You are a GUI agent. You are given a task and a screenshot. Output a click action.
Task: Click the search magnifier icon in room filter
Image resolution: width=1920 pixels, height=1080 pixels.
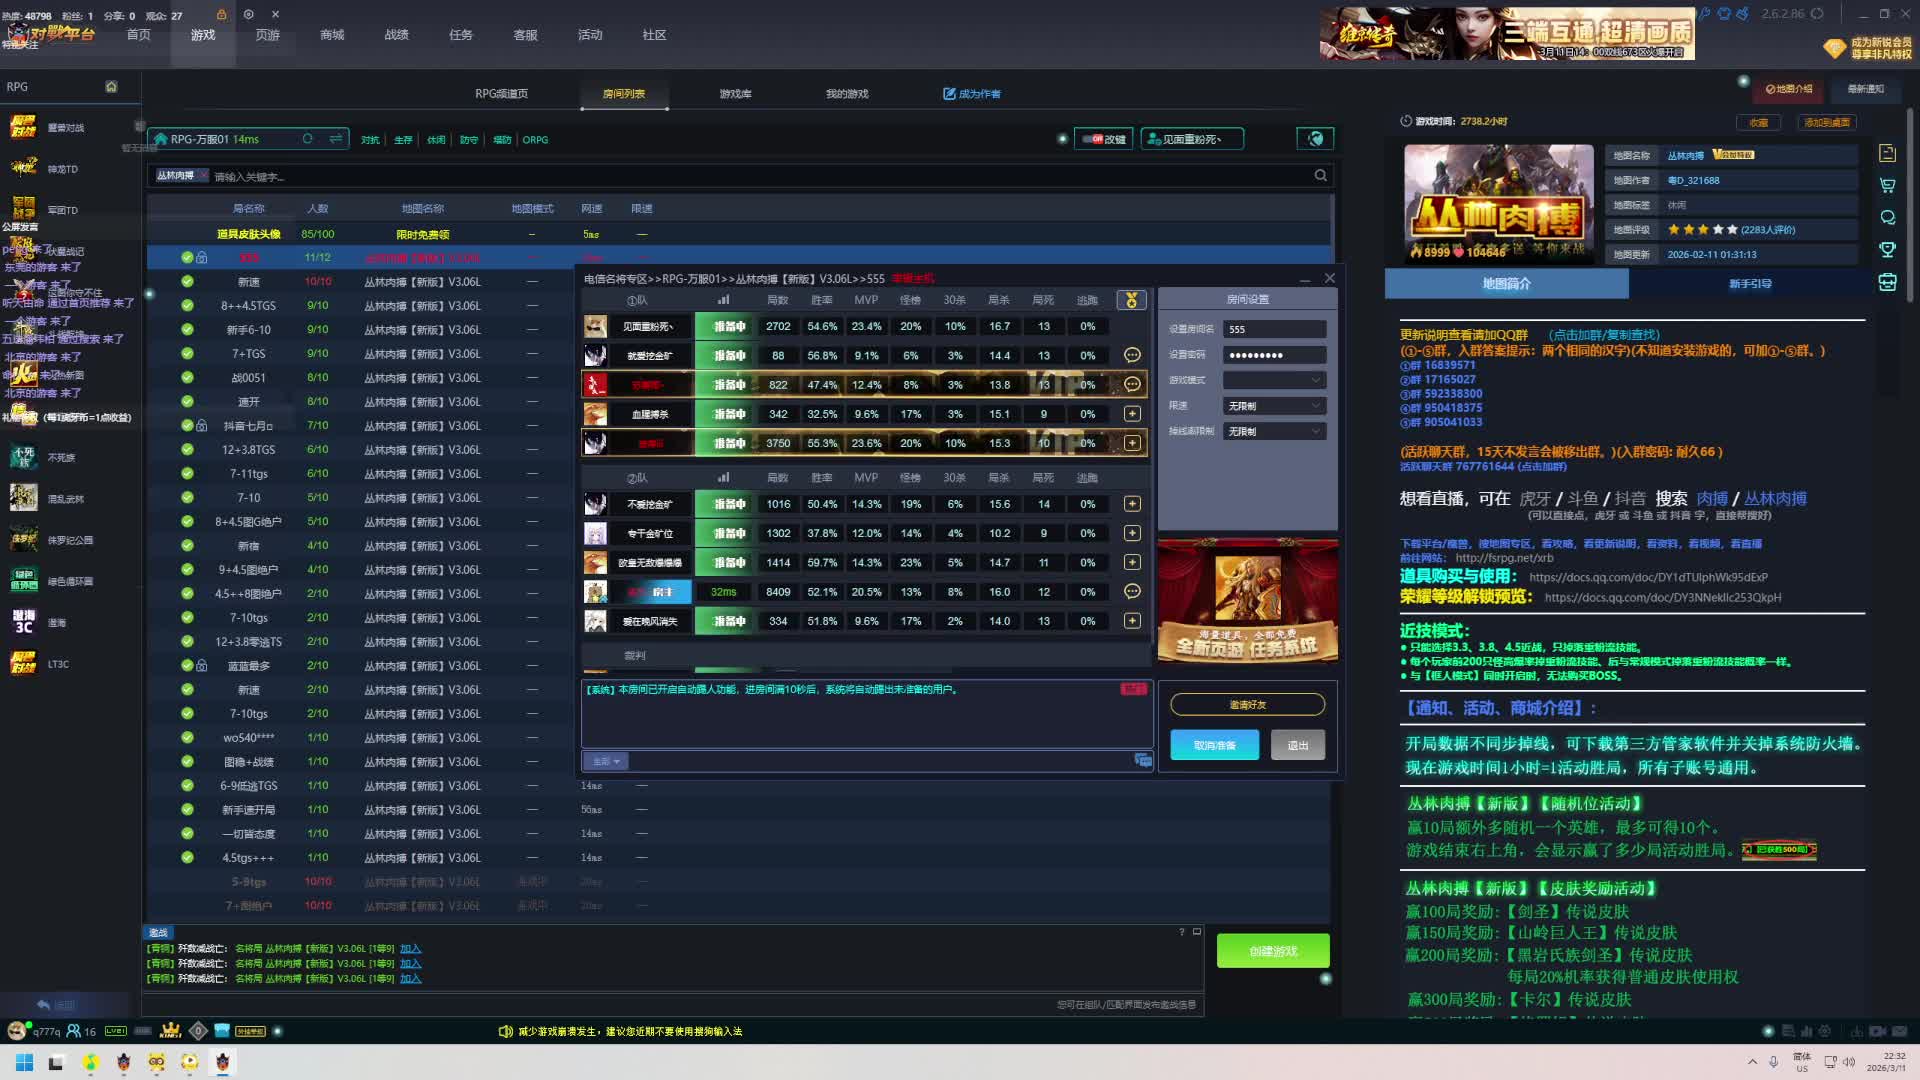point(1320,176)
